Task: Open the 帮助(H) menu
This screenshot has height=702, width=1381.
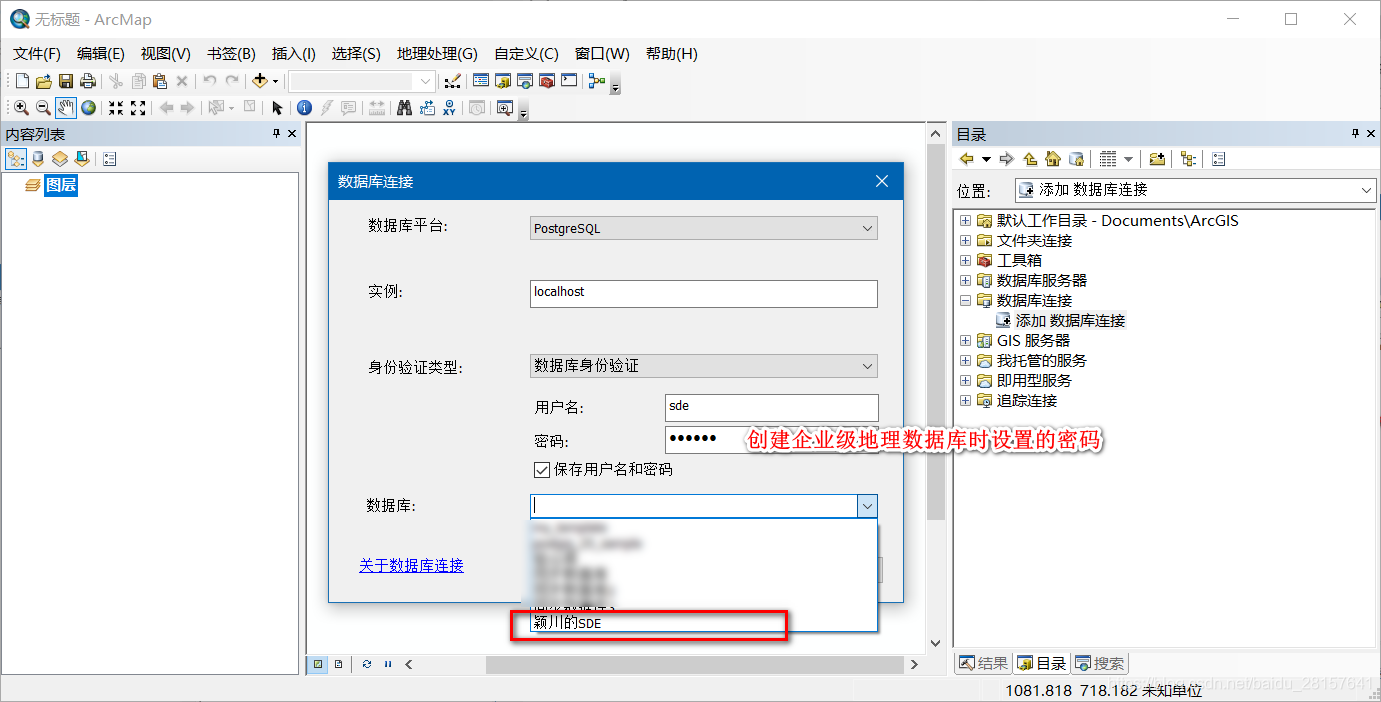Action: coord(672,53)
